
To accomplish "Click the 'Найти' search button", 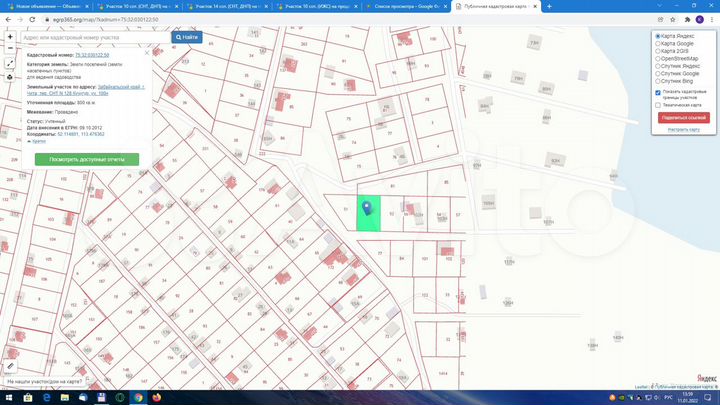I will click(187, 37).
